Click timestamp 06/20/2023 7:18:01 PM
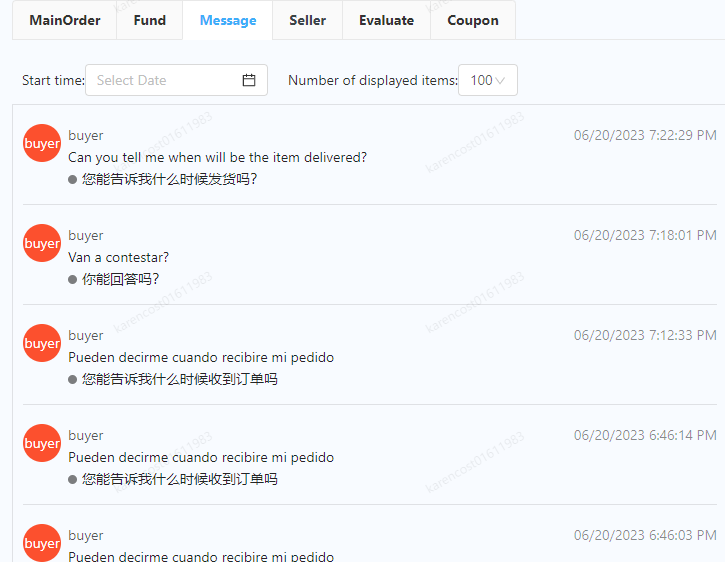This screenshot has width=725, height=562. click(645, 235)
